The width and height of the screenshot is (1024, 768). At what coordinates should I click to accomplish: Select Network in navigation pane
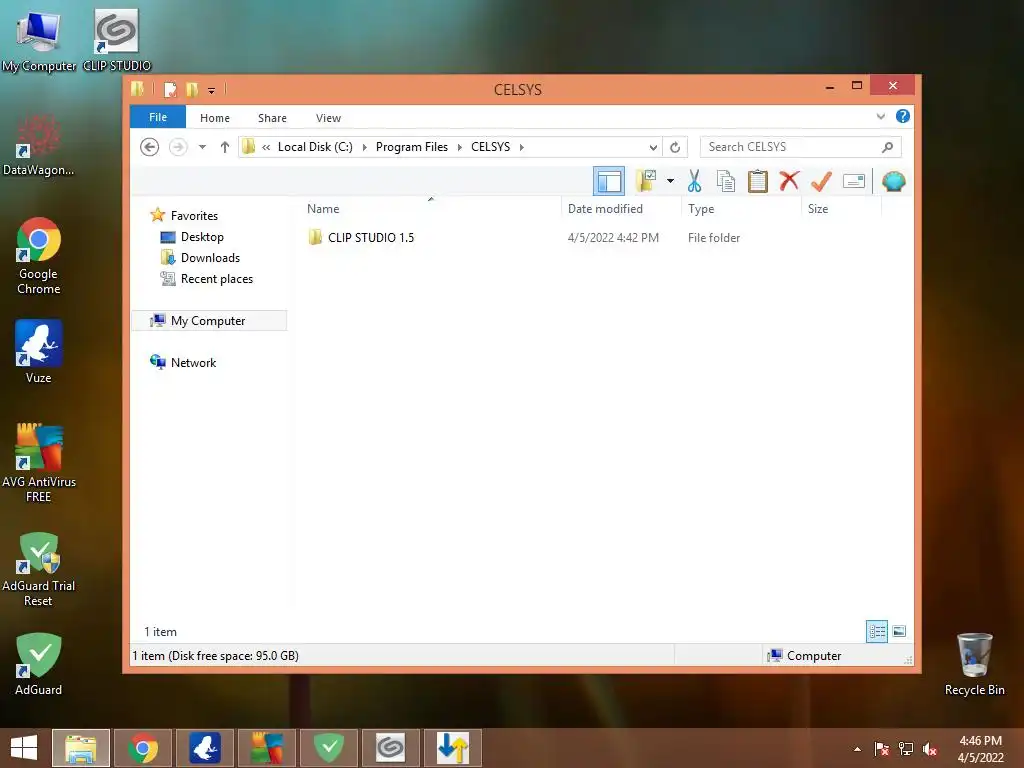point(193,362)
